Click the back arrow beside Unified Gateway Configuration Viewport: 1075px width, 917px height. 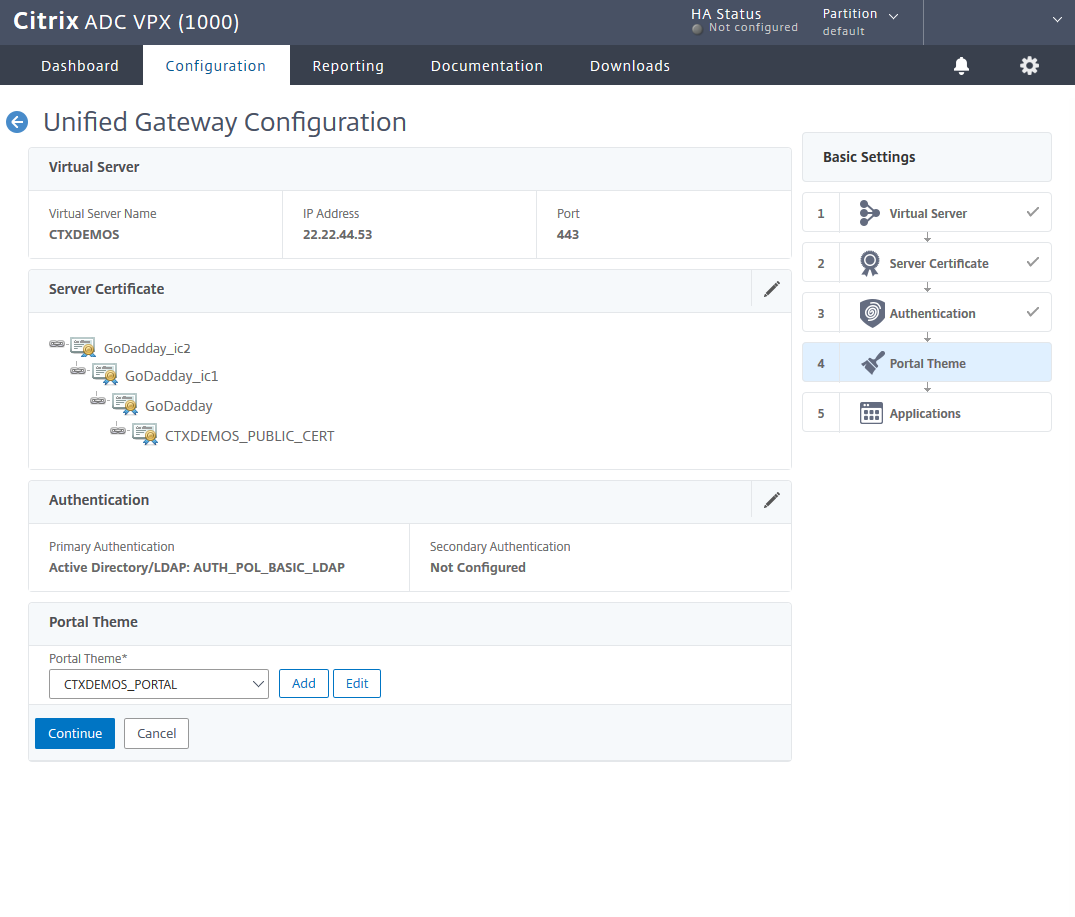(17, 122)
